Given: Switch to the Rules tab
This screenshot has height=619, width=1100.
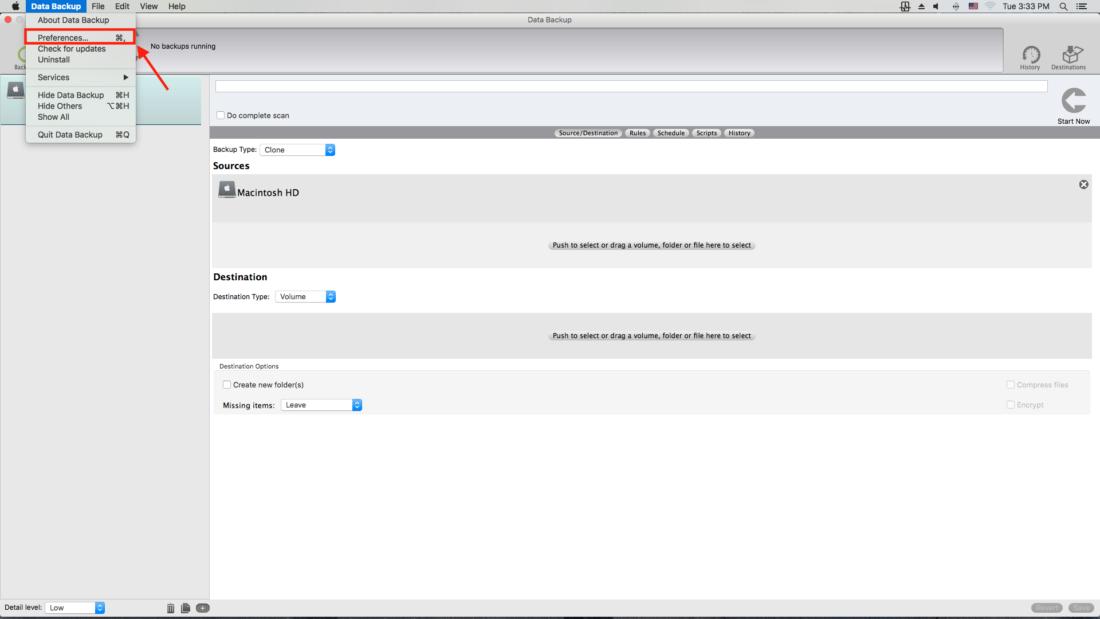Looking at the screenshot, I should pyautogui.click(x=637, y=133).
